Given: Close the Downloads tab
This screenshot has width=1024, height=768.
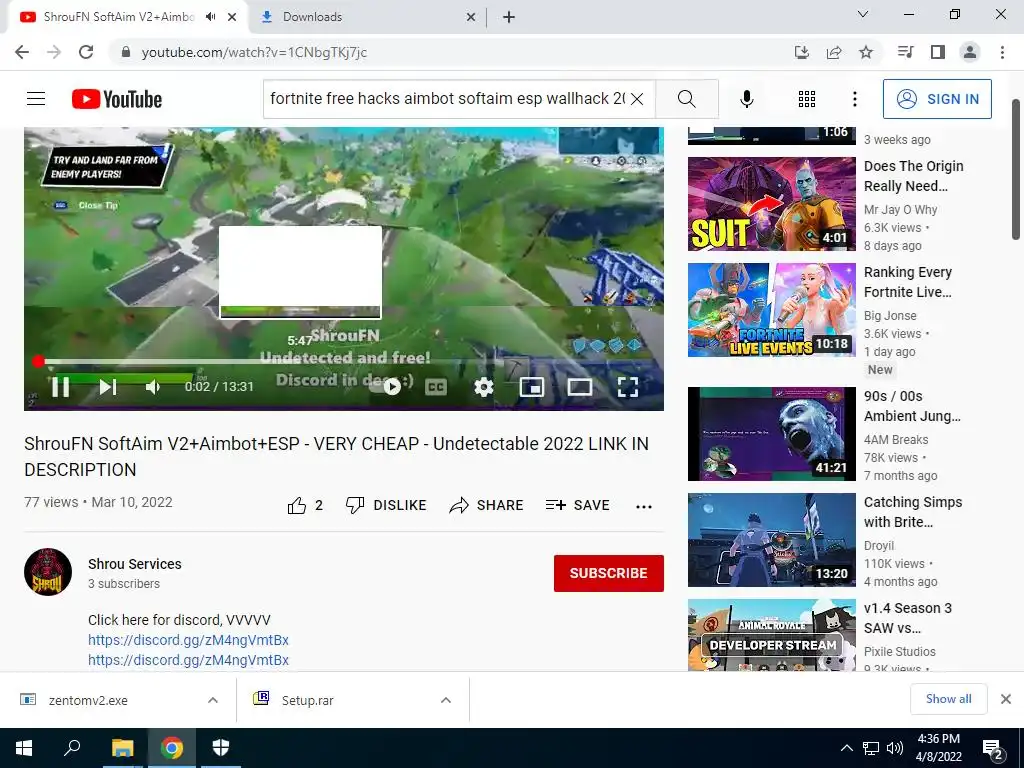Looking at the screenshot, I should coord(471,18).
